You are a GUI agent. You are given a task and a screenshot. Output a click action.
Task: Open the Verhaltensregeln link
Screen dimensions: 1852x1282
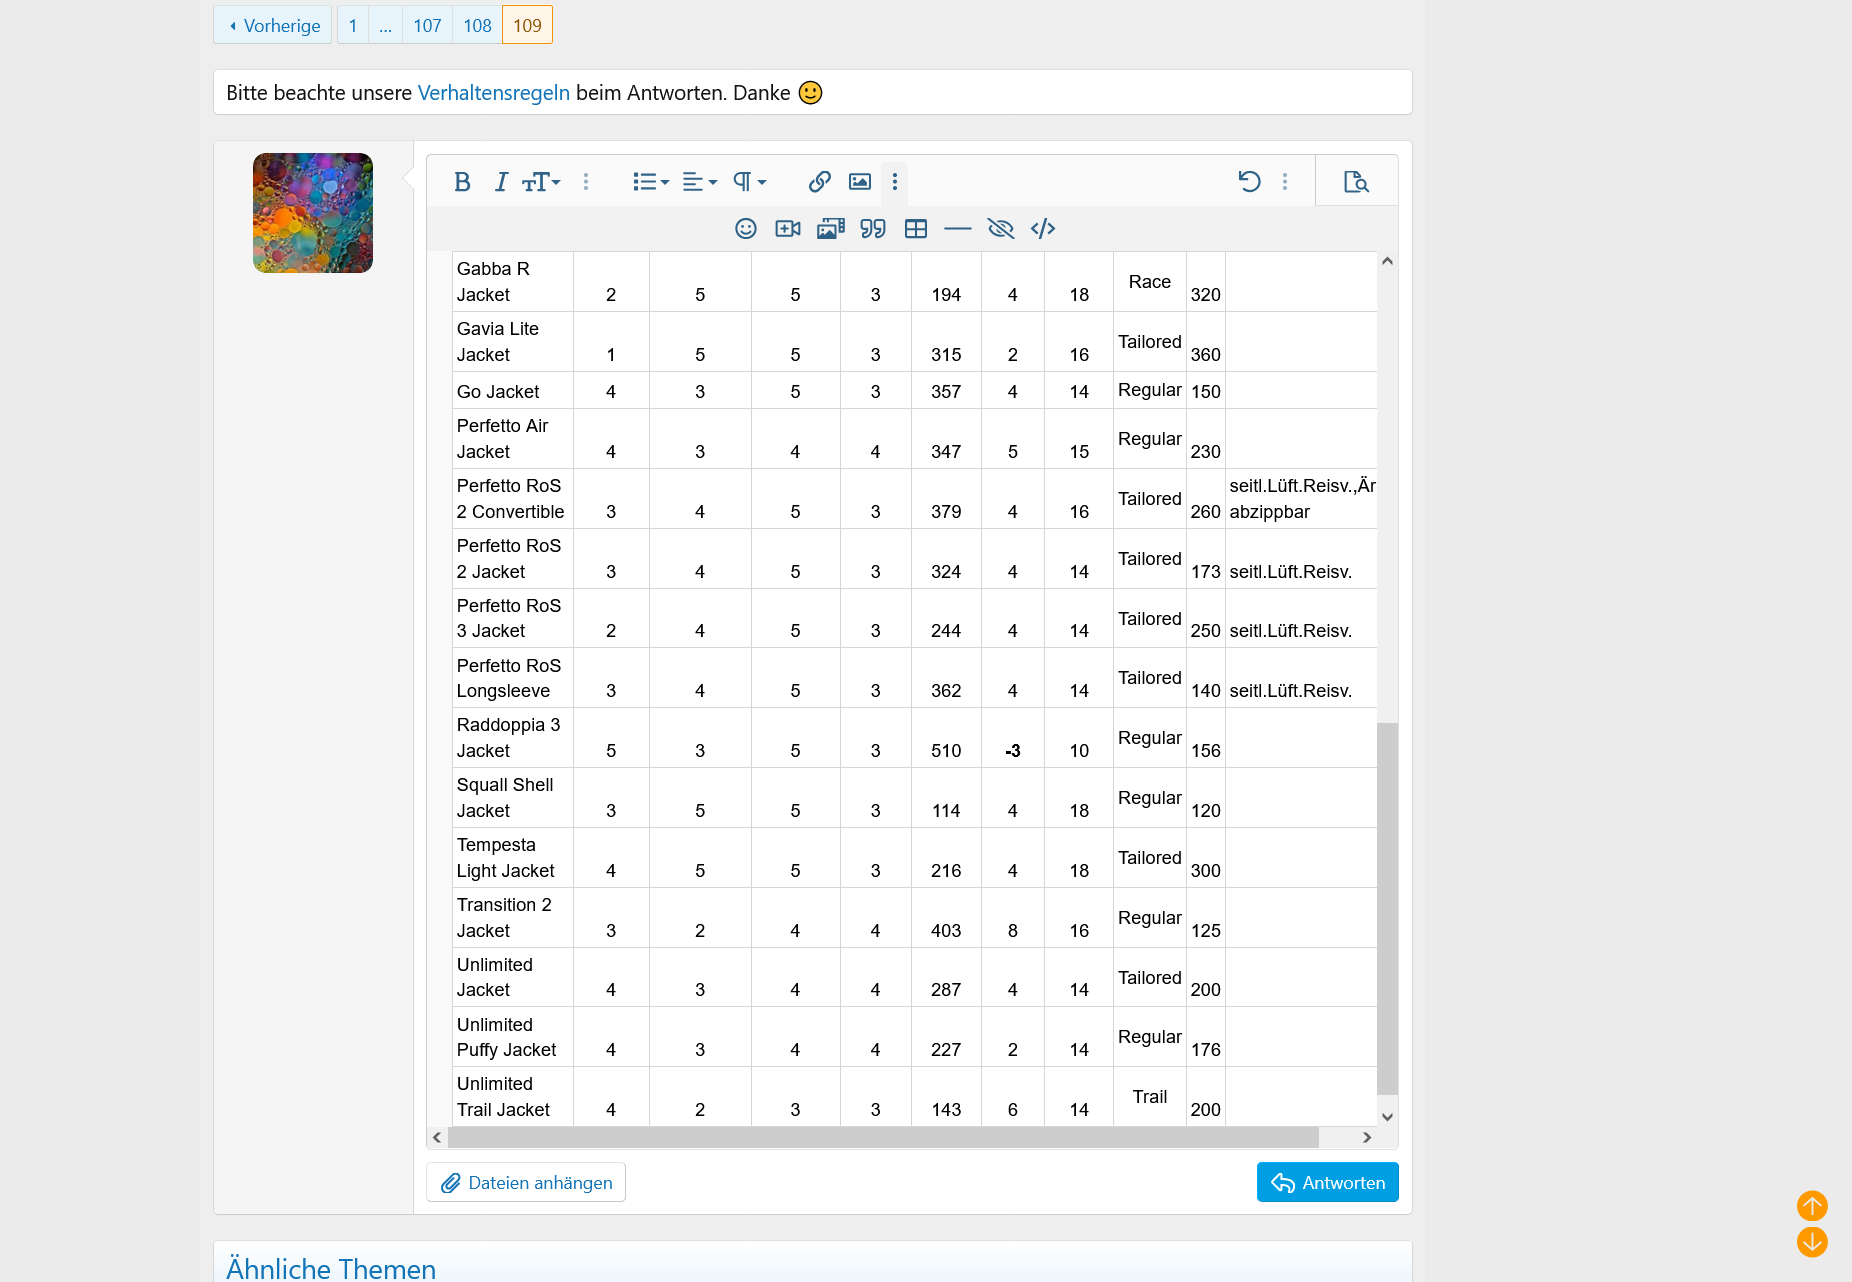click(493, 93)
